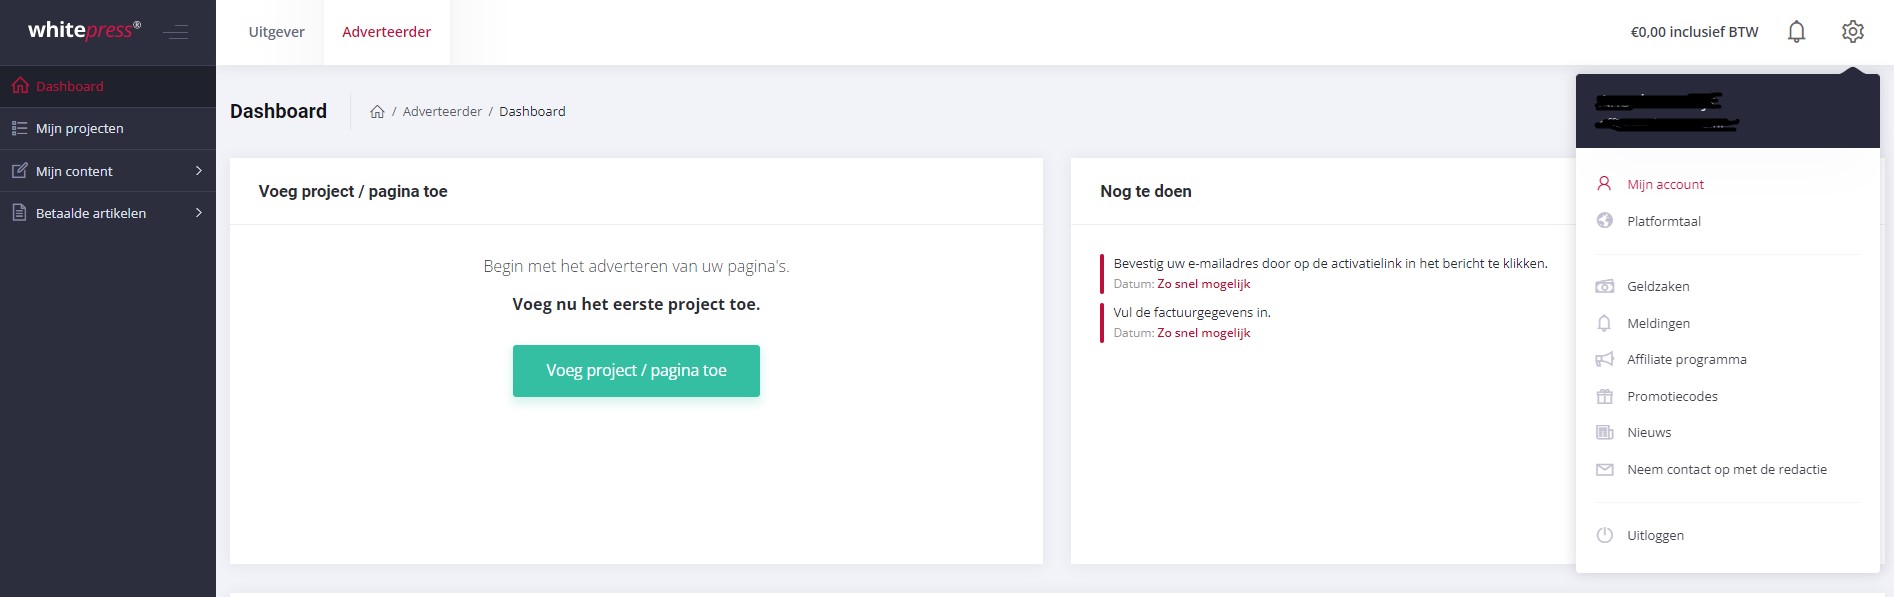Open the notifications bell icon
Screen dimensions: 1894x597
[x=1796, y=32]
